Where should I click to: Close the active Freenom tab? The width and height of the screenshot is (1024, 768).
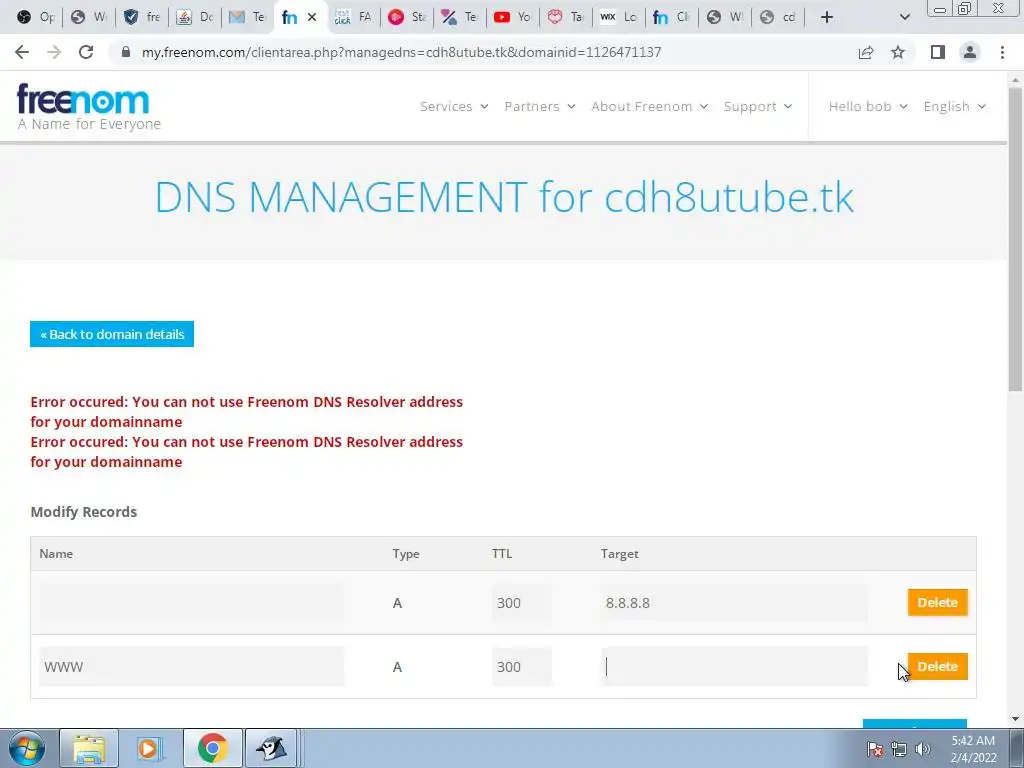tap(312, 17)
